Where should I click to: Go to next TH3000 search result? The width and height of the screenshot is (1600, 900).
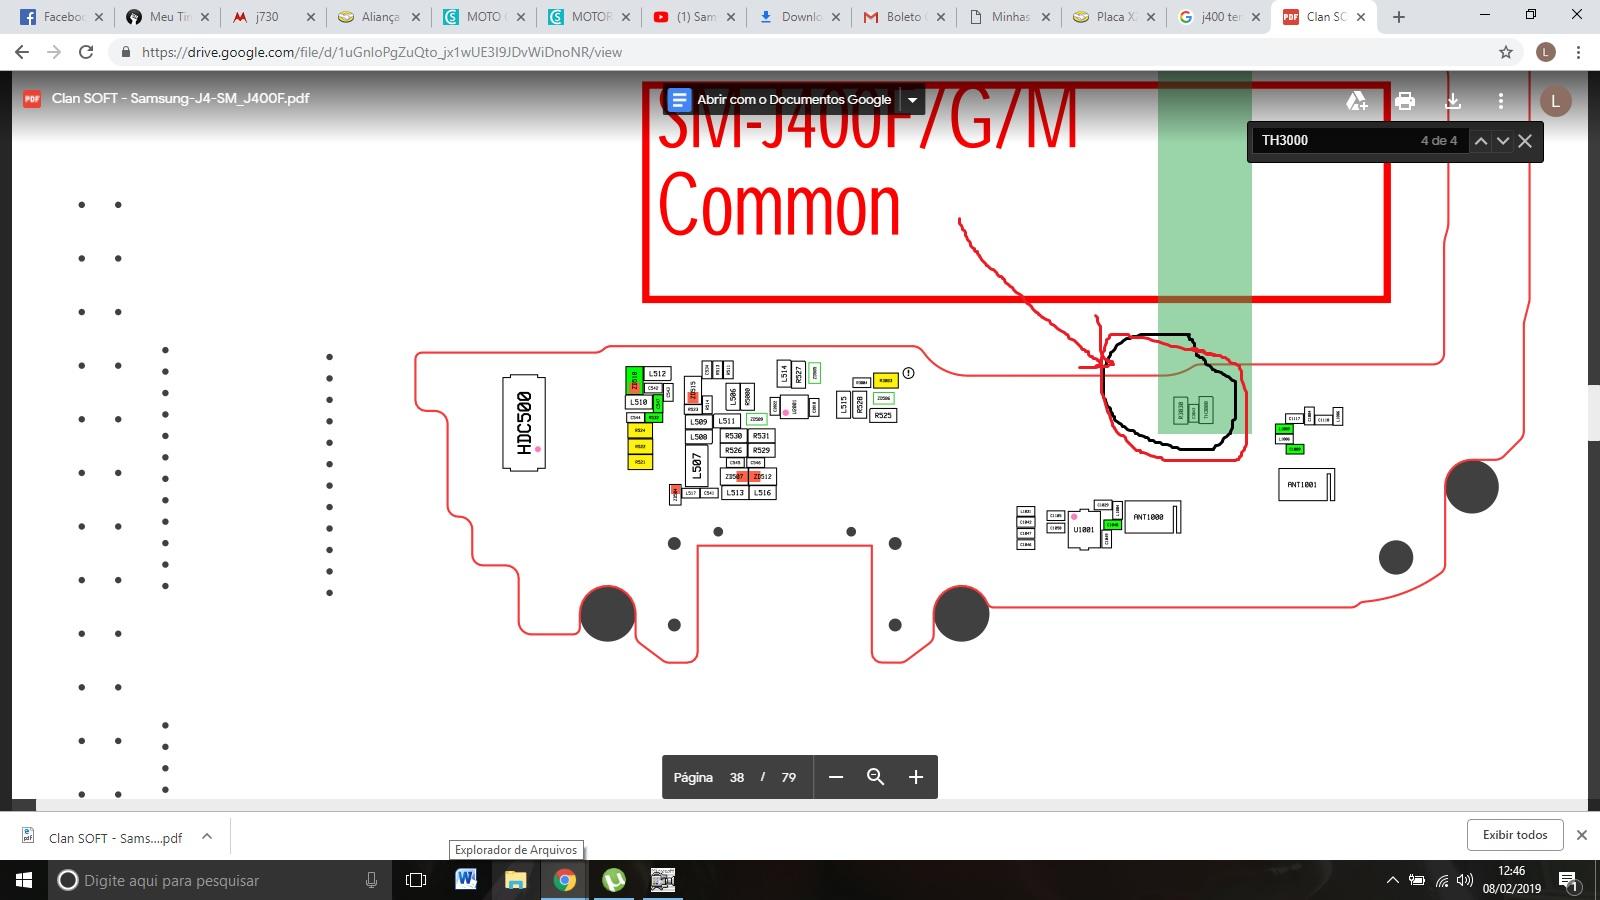(1503, 141)
